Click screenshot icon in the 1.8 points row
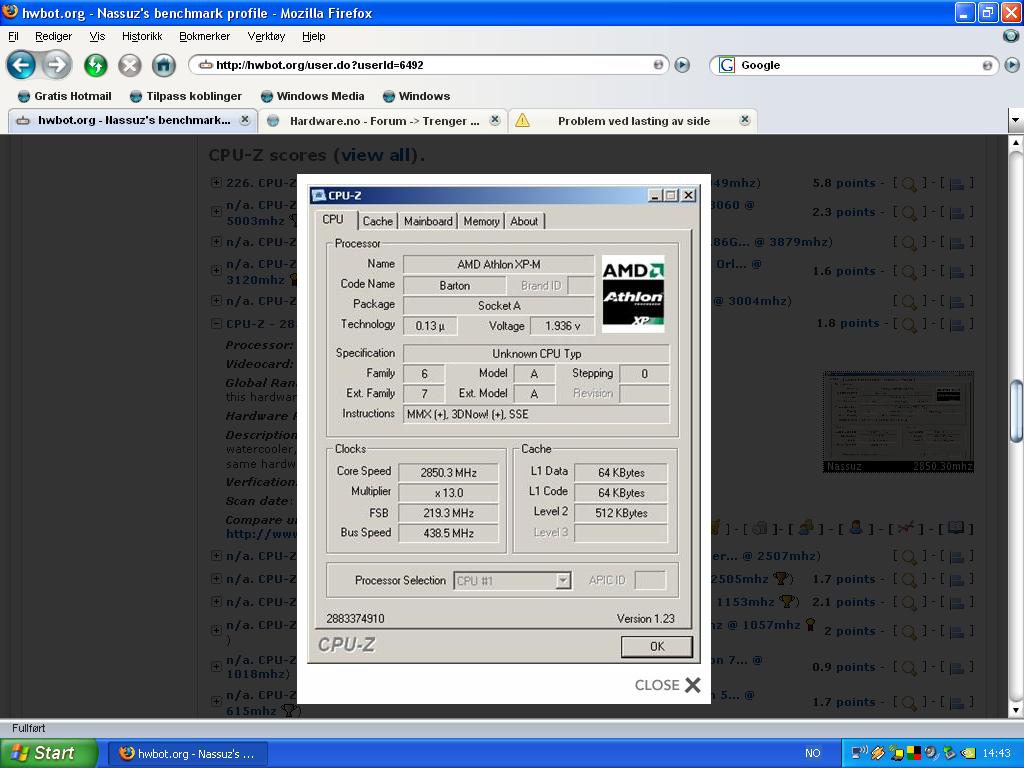Screen dimensions: 1024x768 956,323
